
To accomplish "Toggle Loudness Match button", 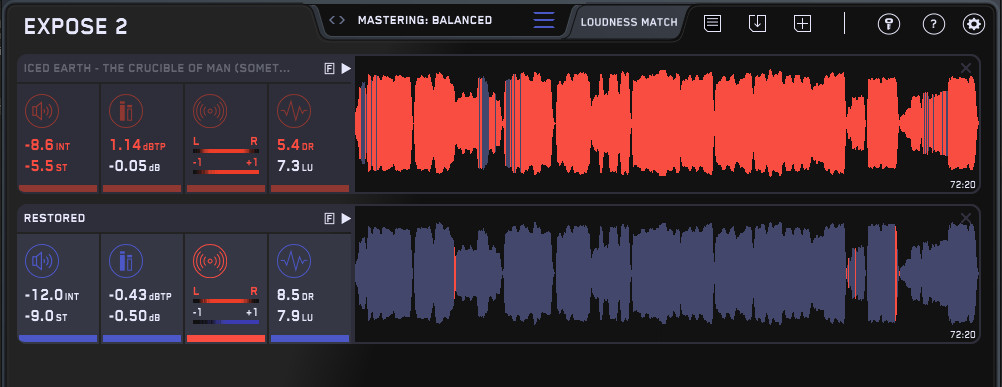I will coord(629,22).
